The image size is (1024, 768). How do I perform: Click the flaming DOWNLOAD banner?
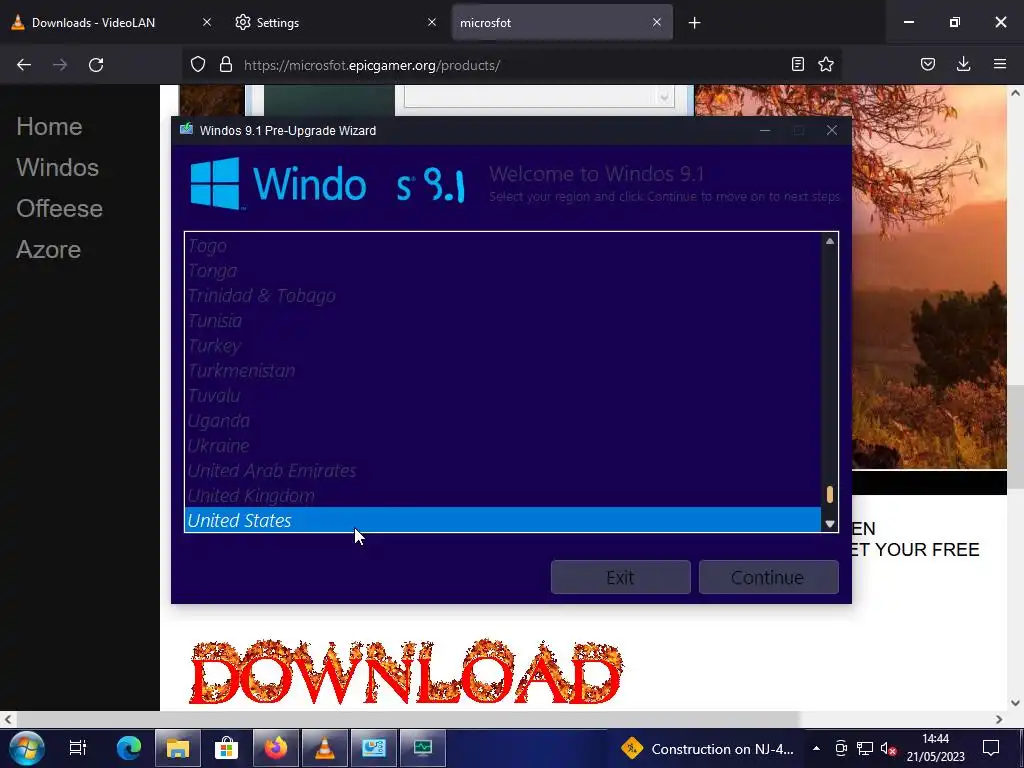click(x=406, y=672)
